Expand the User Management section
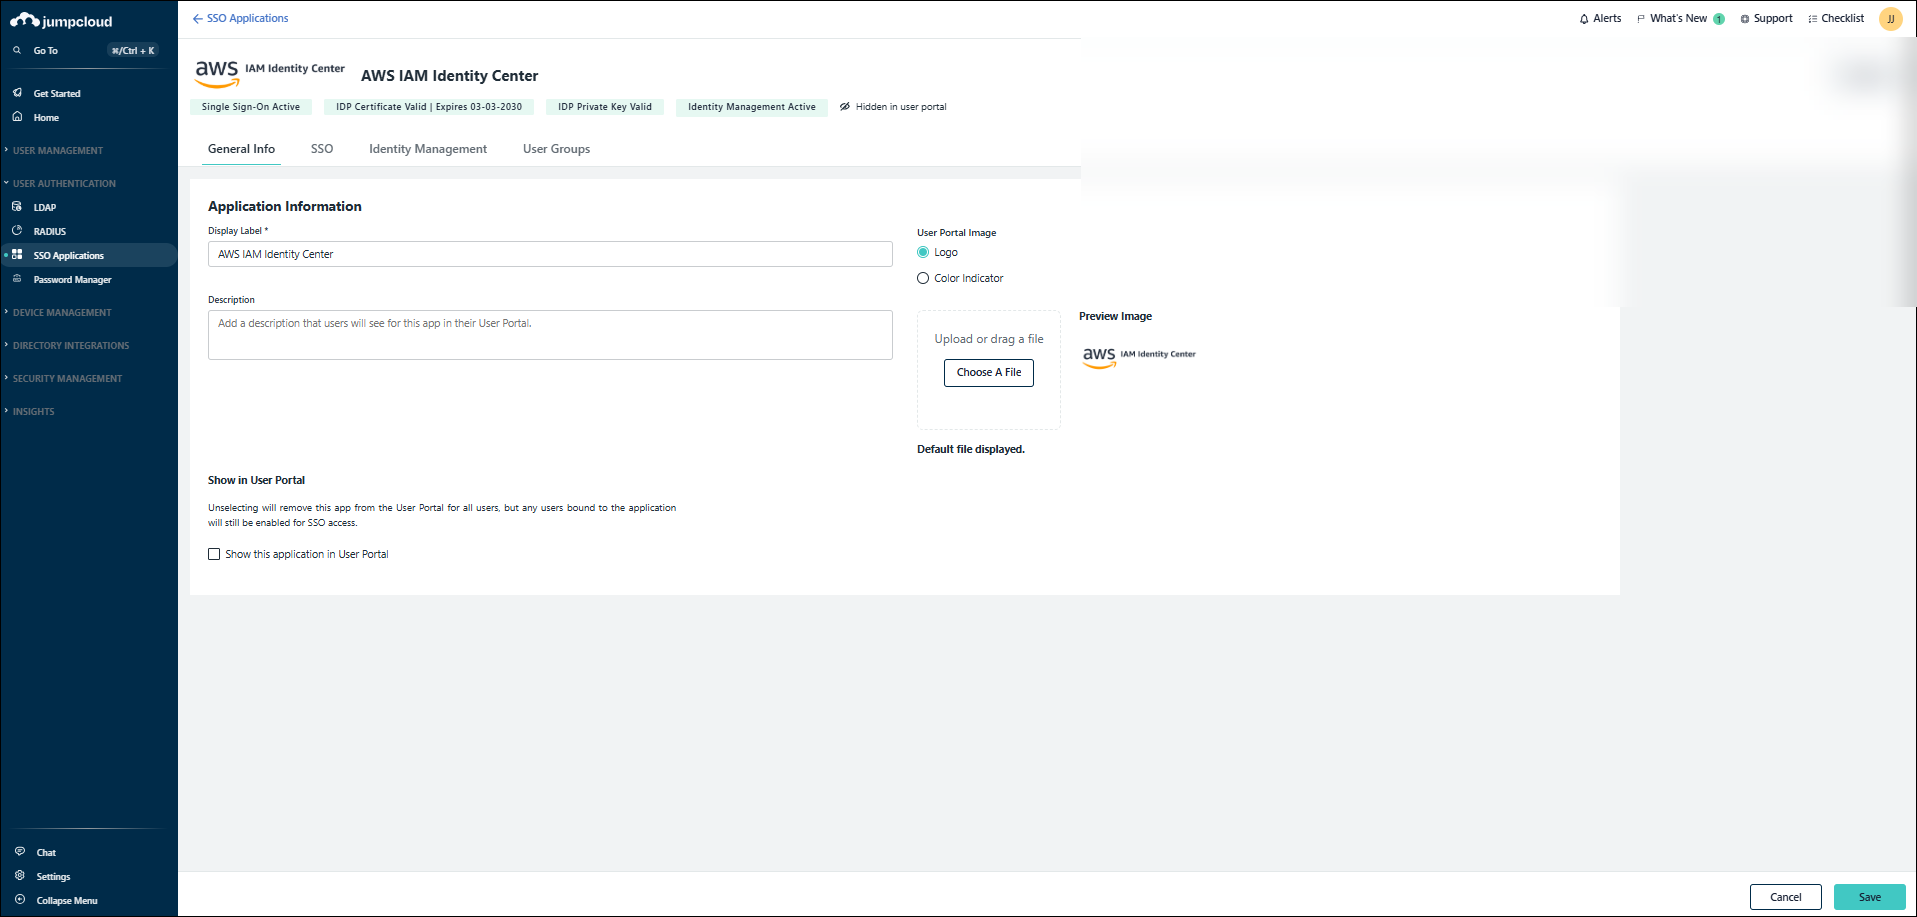The height and width of the screenshot is (917, 1917). pos(58,151)
